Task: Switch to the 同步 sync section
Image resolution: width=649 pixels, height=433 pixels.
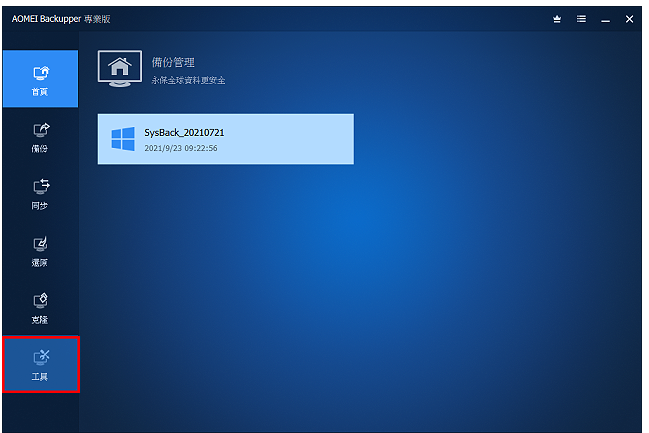Action: (40, 195)
